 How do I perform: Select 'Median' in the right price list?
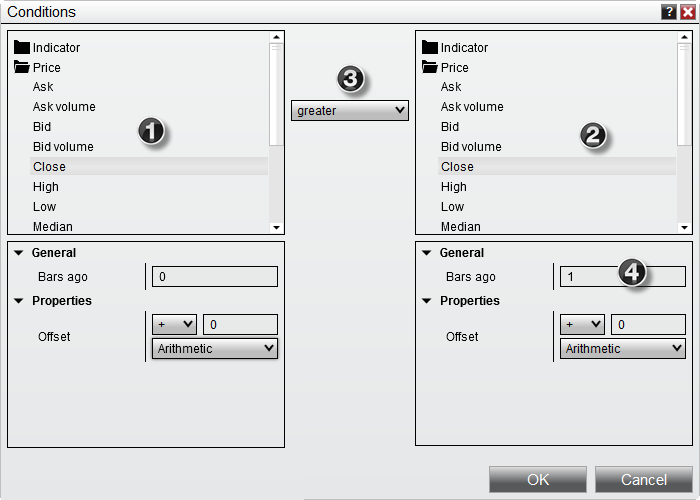(x=461, y=227)
